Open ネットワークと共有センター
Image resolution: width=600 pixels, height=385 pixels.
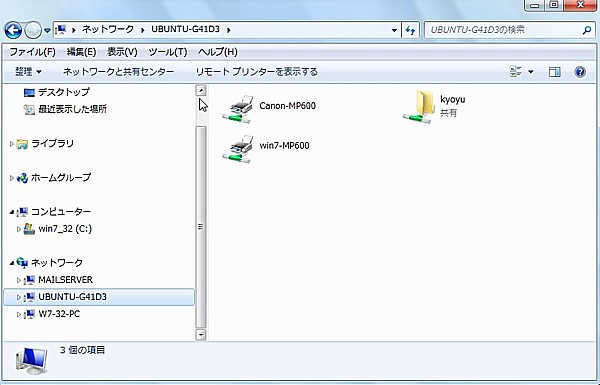click(118, 72)
